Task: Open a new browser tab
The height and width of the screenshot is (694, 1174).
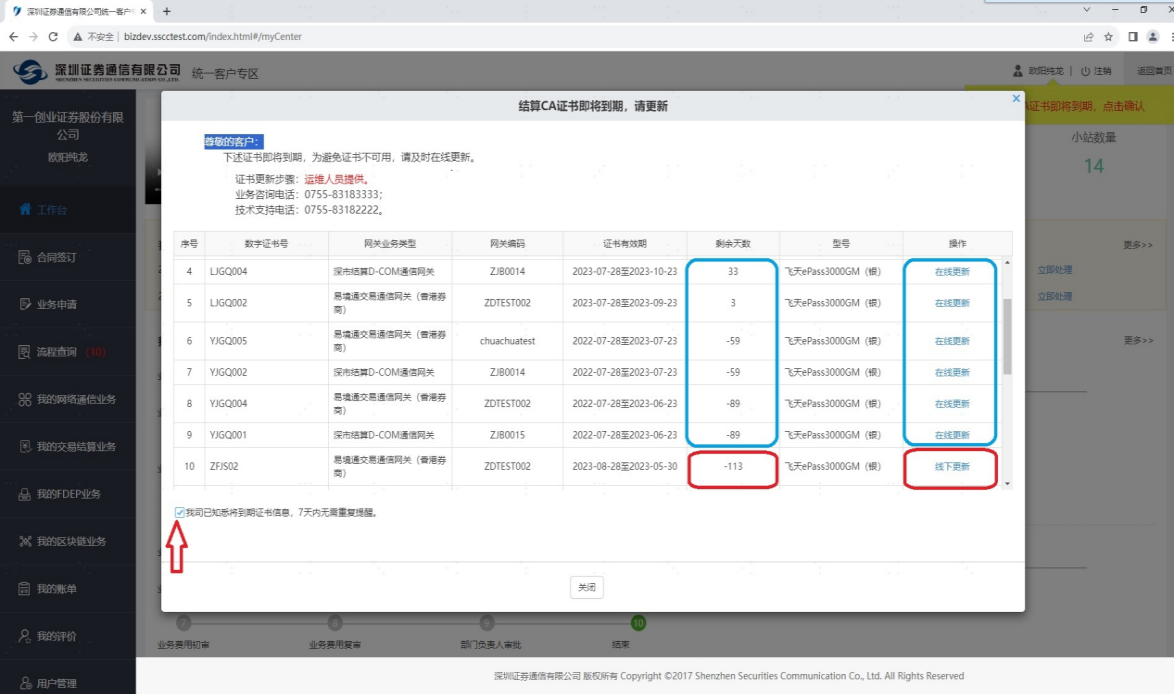Action: point(166,11)
